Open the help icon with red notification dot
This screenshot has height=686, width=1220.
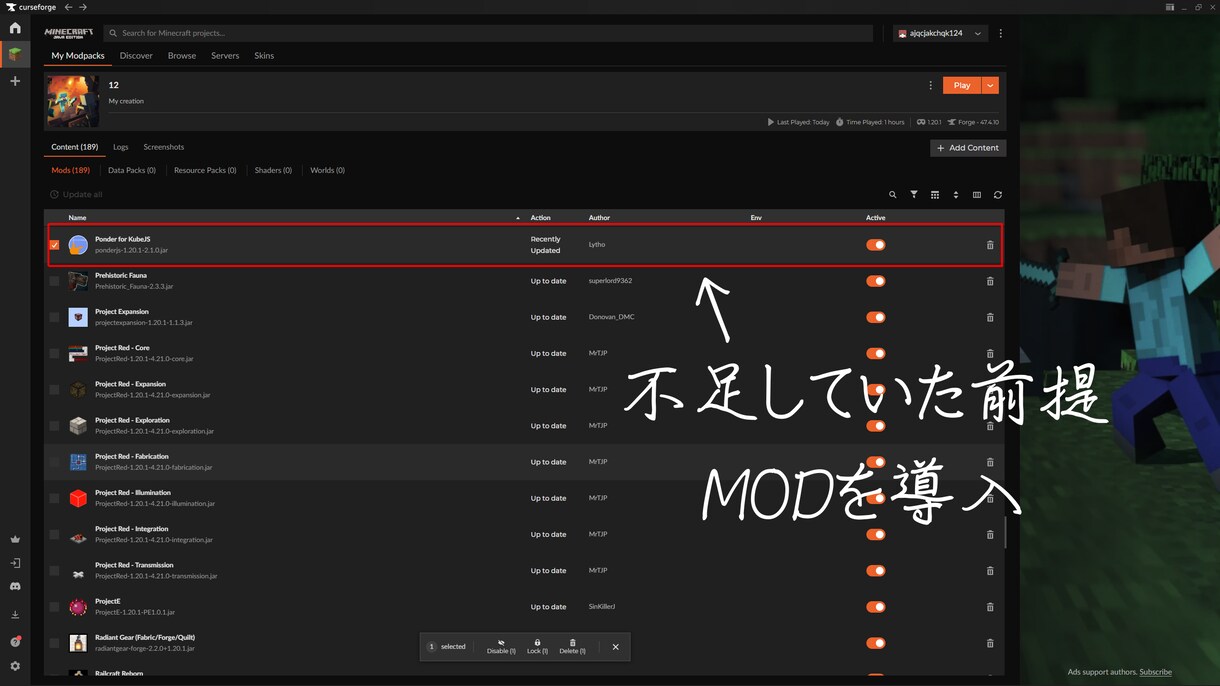tap(15, 641)
